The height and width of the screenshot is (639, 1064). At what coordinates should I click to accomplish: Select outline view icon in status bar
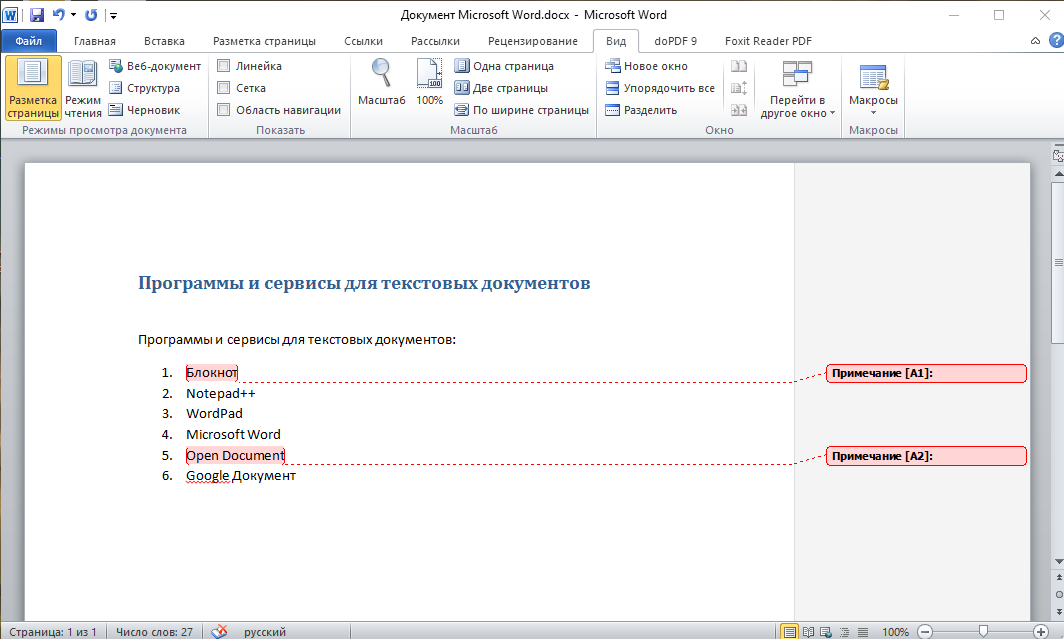coord(844,632)
